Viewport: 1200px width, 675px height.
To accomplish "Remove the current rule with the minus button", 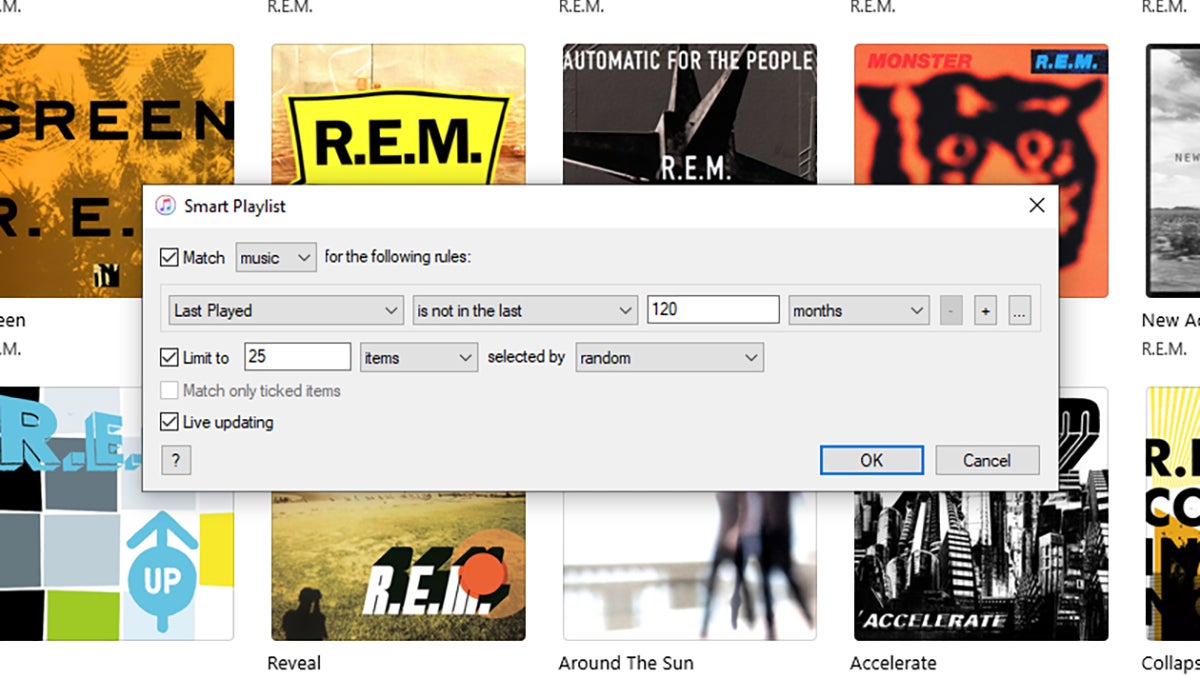I will click(951, 310).
